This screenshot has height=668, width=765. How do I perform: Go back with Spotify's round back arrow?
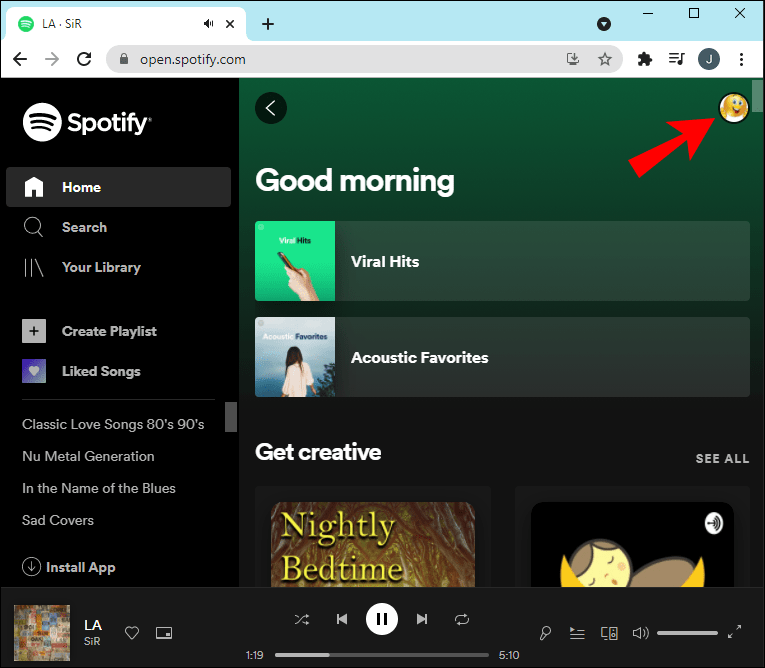click(271, 108)
